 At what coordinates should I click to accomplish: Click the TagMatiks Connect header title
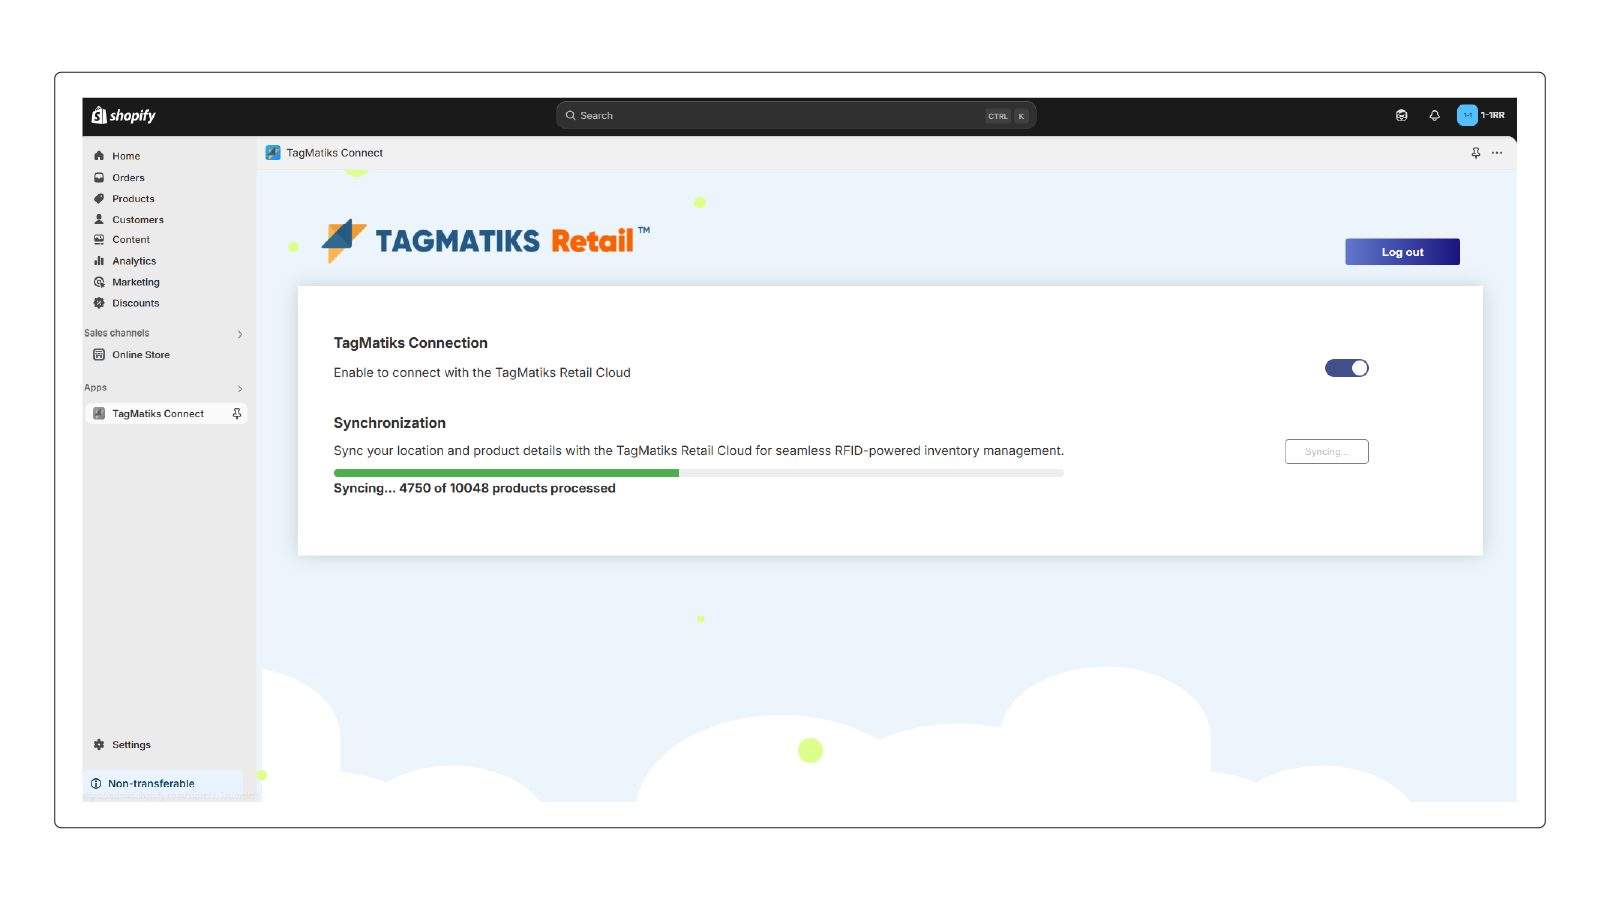pyautogui.click(x=335, y=153)
